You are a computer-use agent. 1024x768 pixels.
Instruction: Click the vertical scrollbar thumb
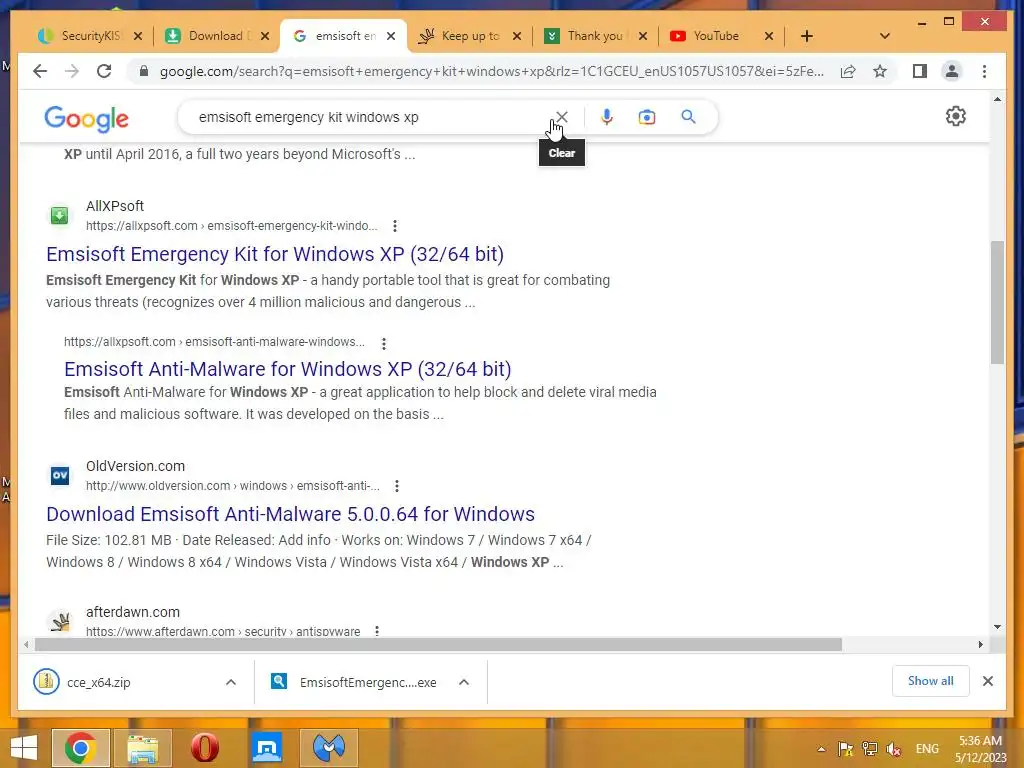pyautogui.click(x=997, y=302)
